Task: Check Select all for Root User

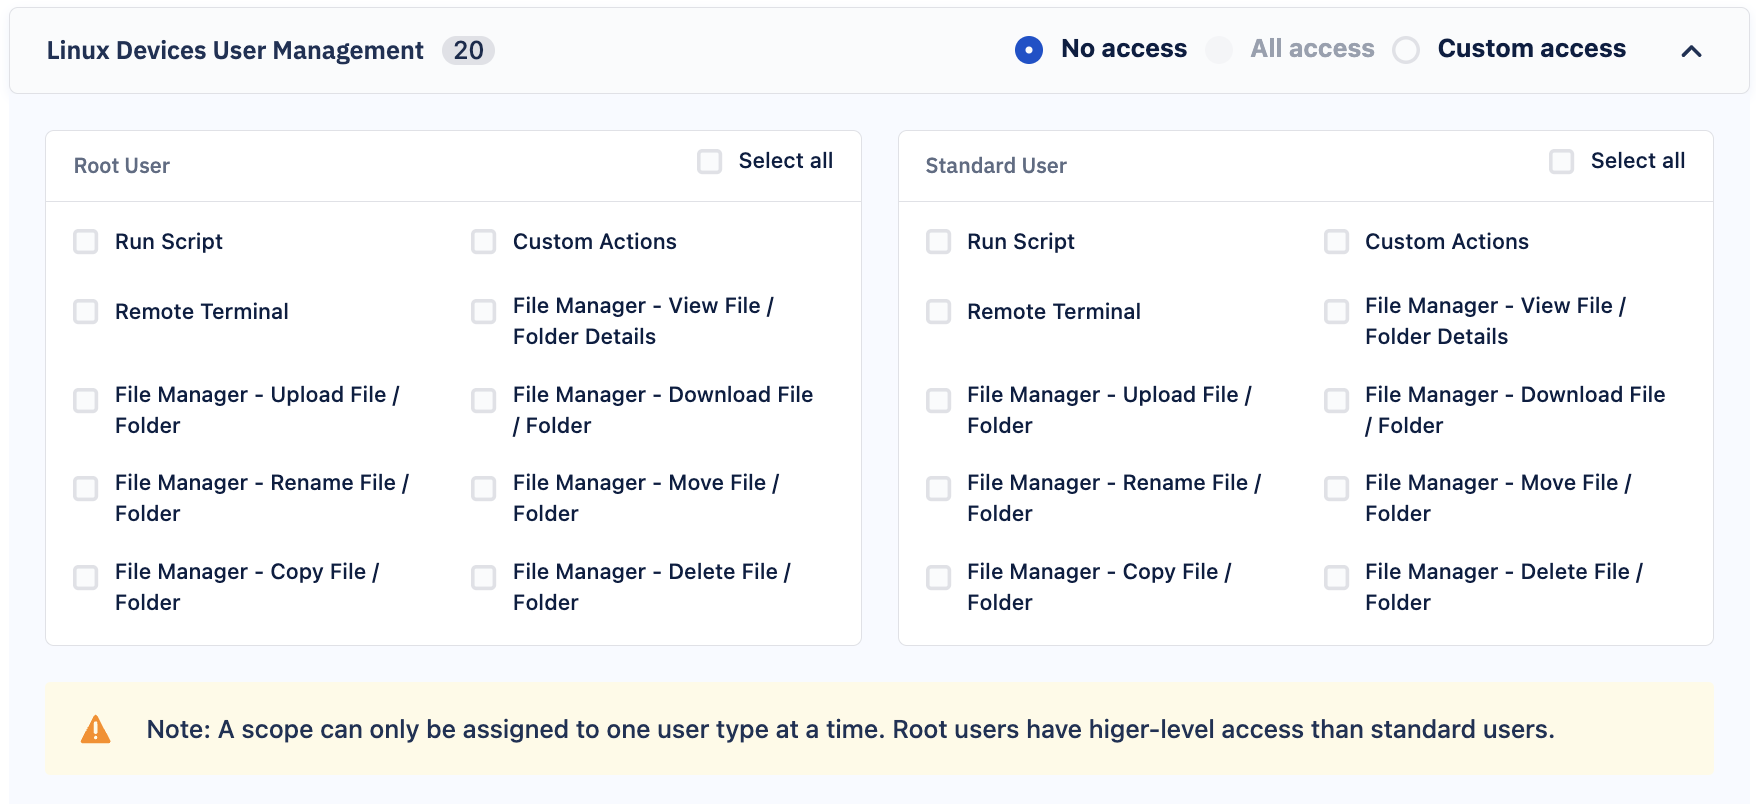Action: tap(710, 162)
